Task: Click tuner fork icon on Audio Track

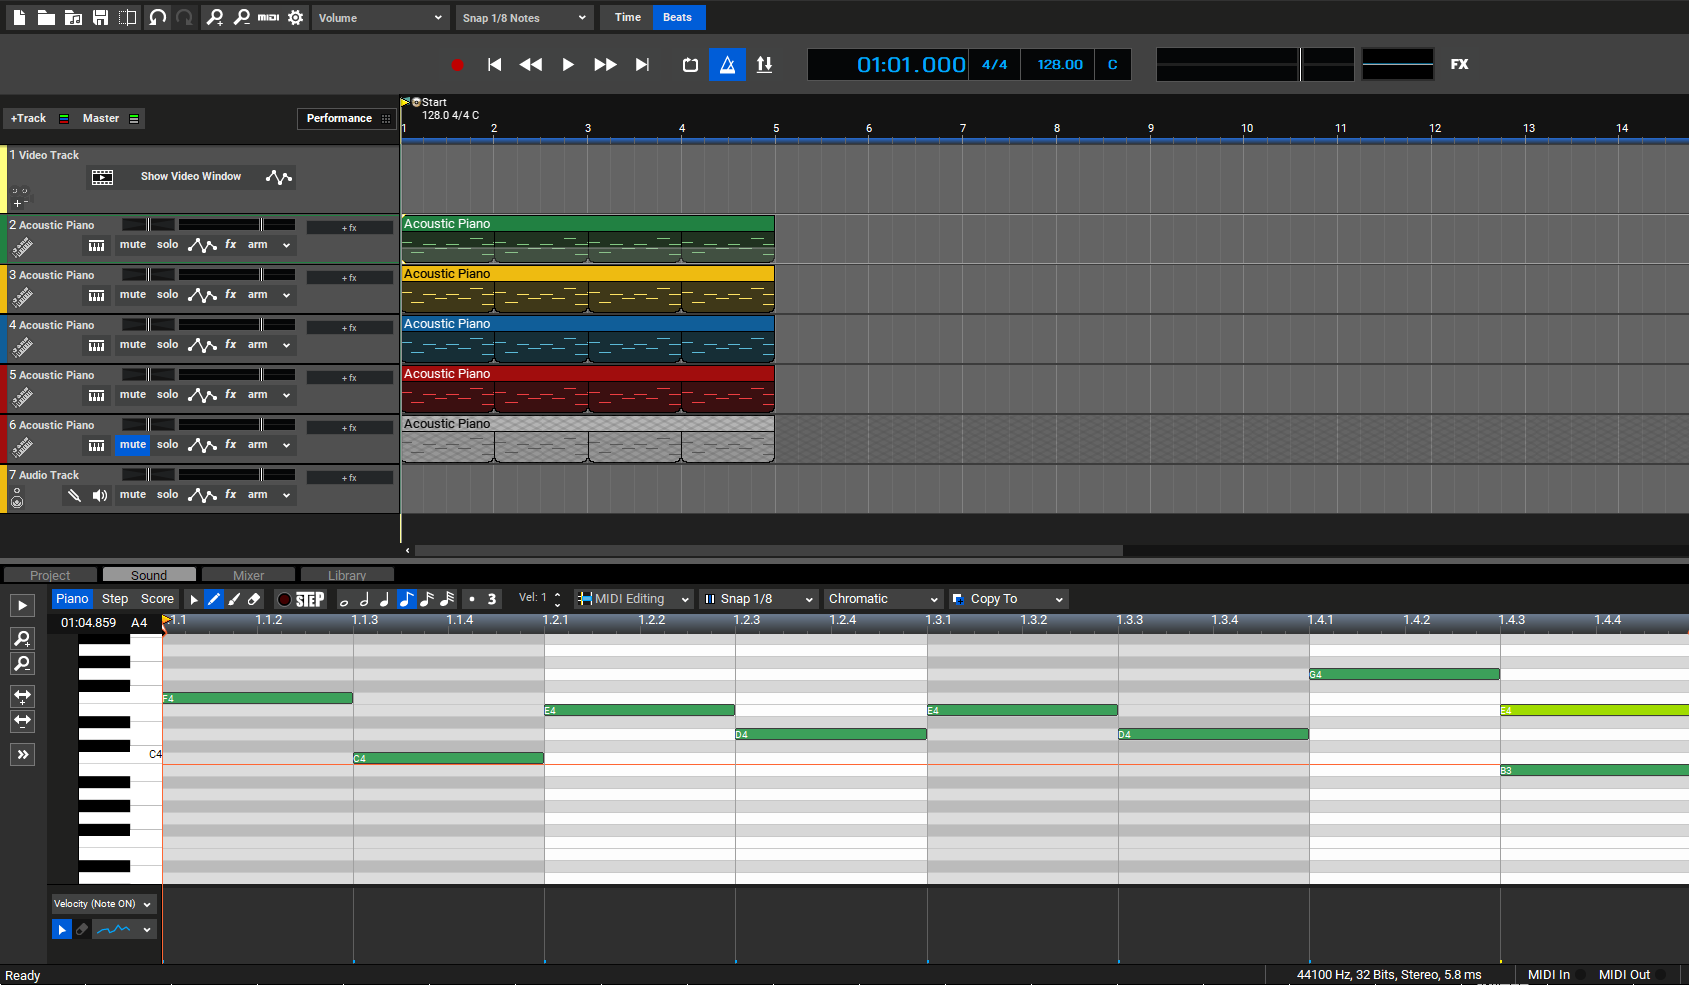Action: click(x=74, y=495)
